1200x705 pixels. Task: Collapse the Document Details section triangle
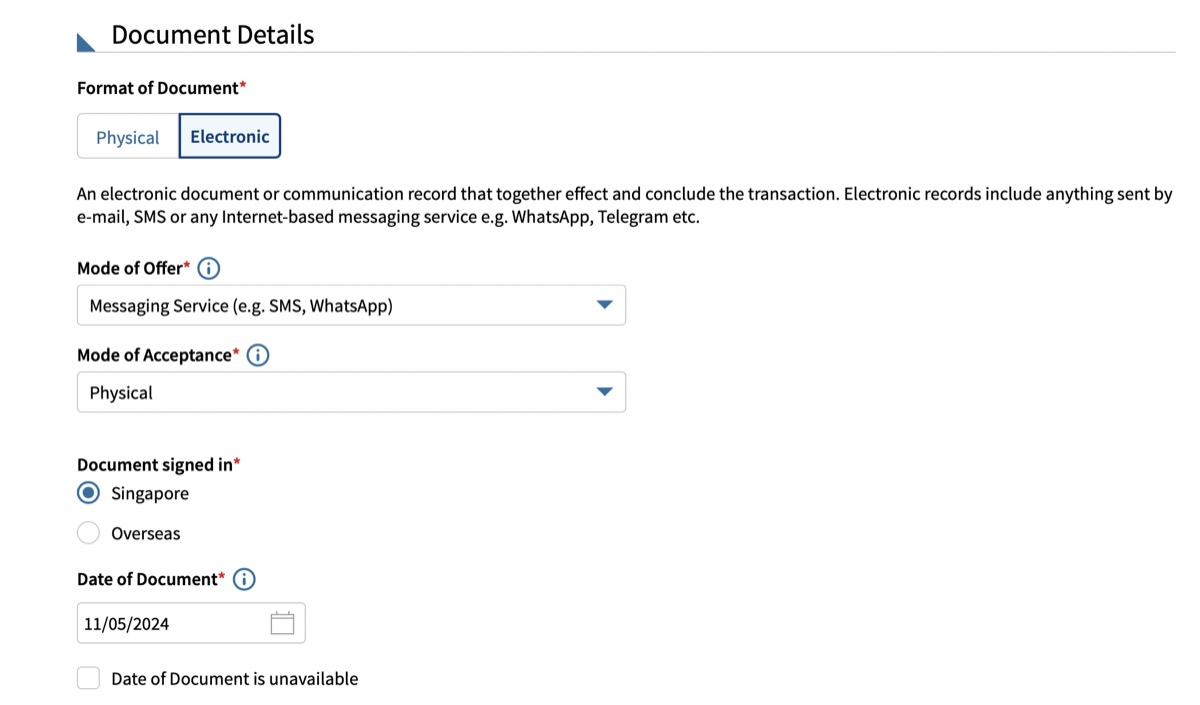(x=86, y=42)
